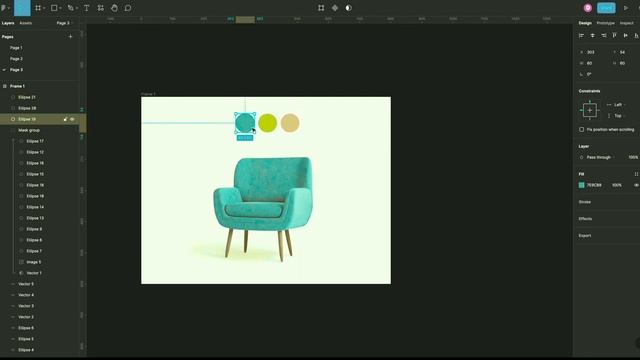Open the shape tools dropdown arrow
The width and height of the screenshot is (640, 360).
(60, 8)
